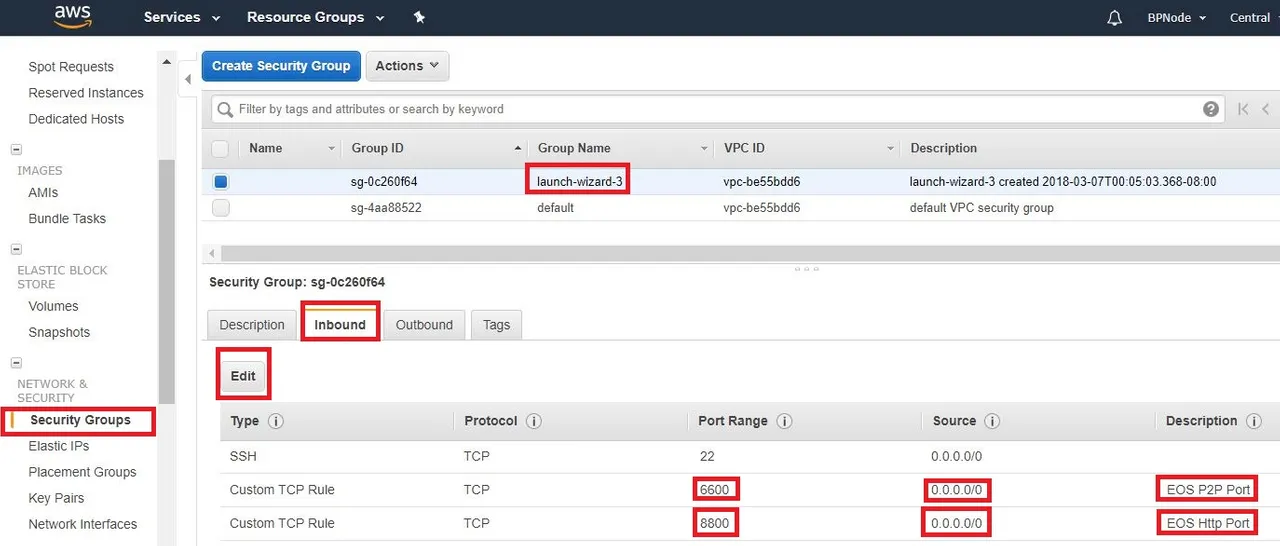
Task: Select Security Groups in the sidebar
Action: coord(80,420)
